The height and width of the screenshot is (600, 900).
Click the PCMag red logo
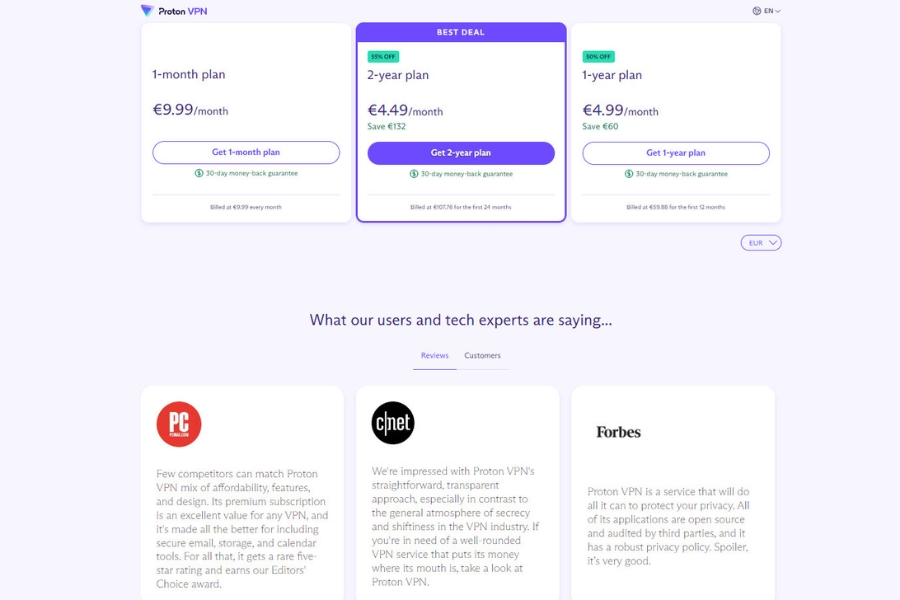[x=179, y=424]
